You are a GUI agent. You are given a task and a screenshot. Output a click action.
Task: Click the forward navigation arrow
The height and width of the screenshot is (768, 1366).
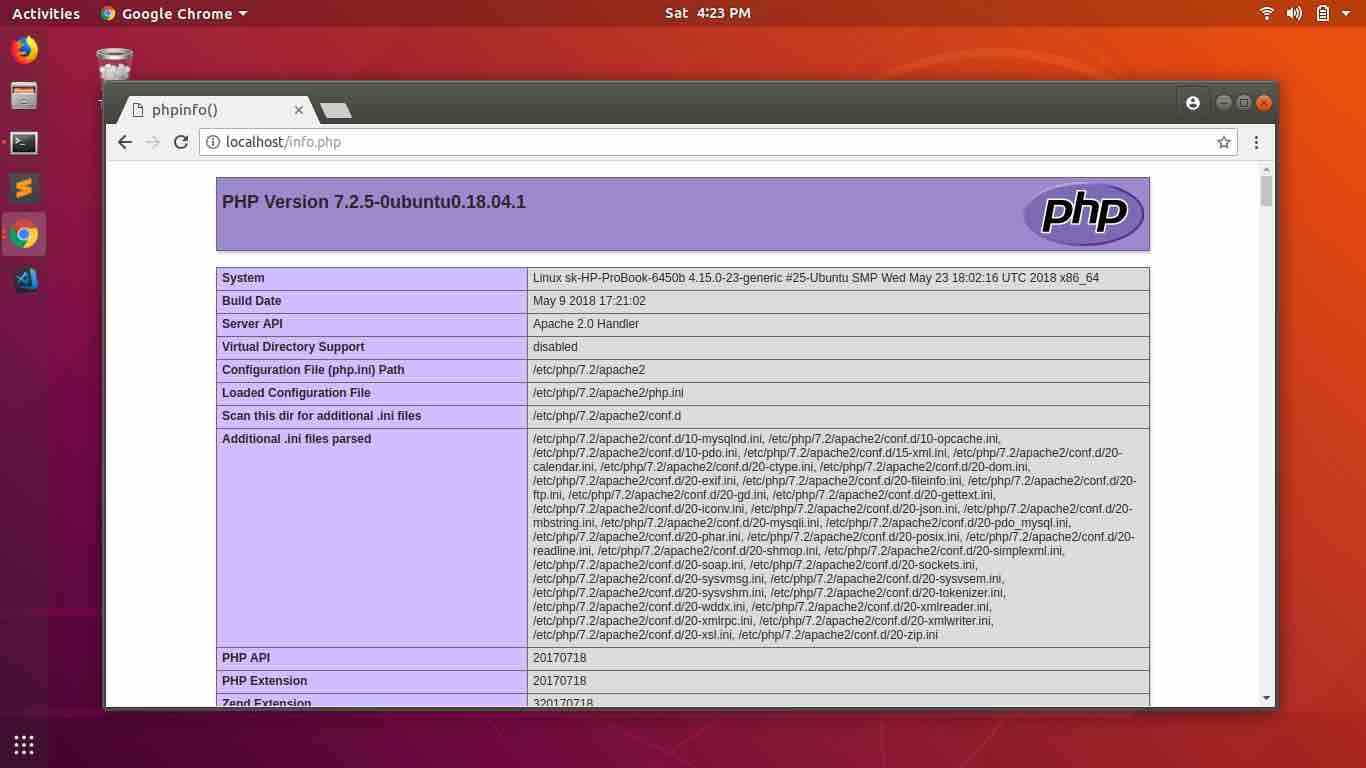pos(153,142)
